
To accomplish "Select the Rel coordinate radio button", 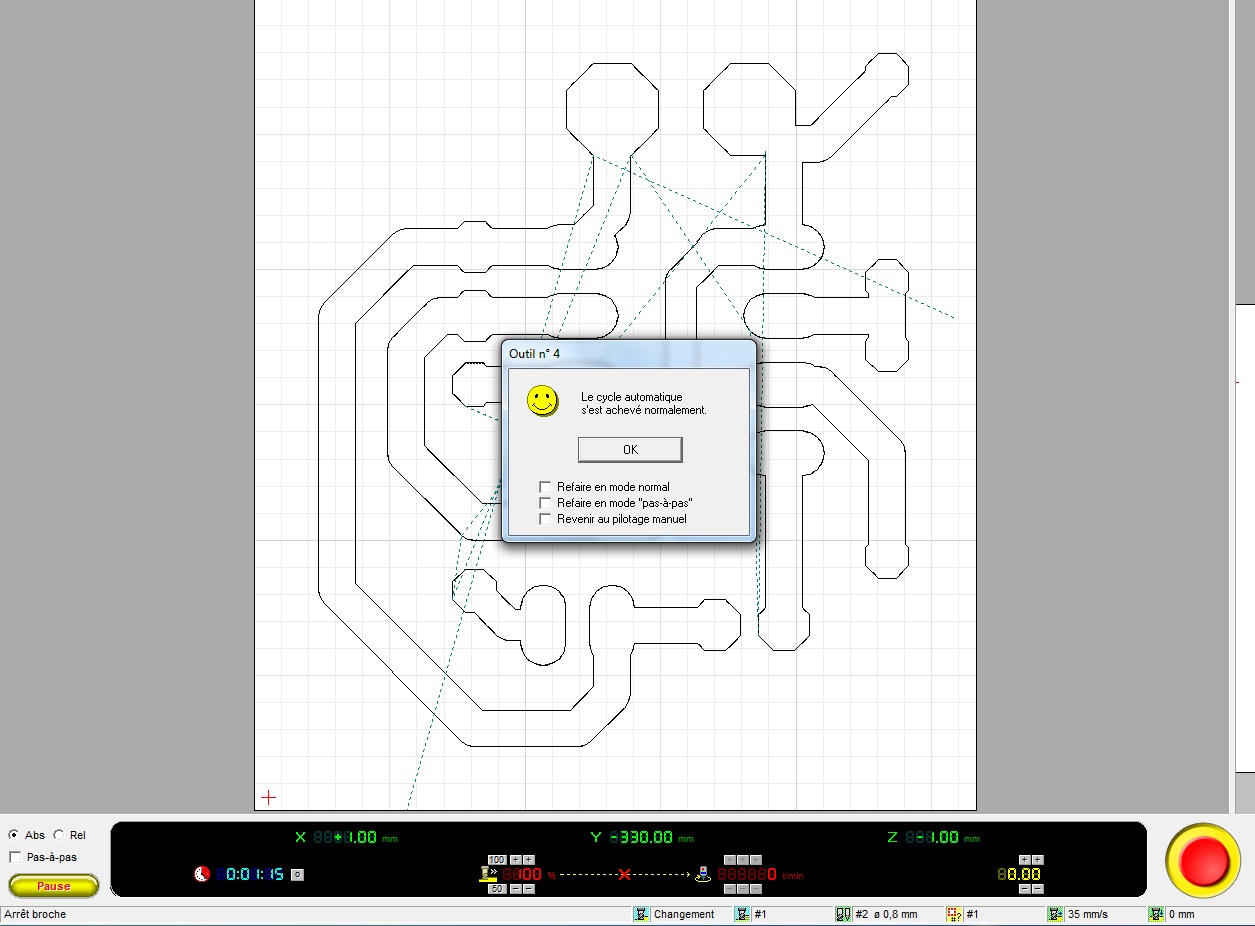I will click(59, 835).
